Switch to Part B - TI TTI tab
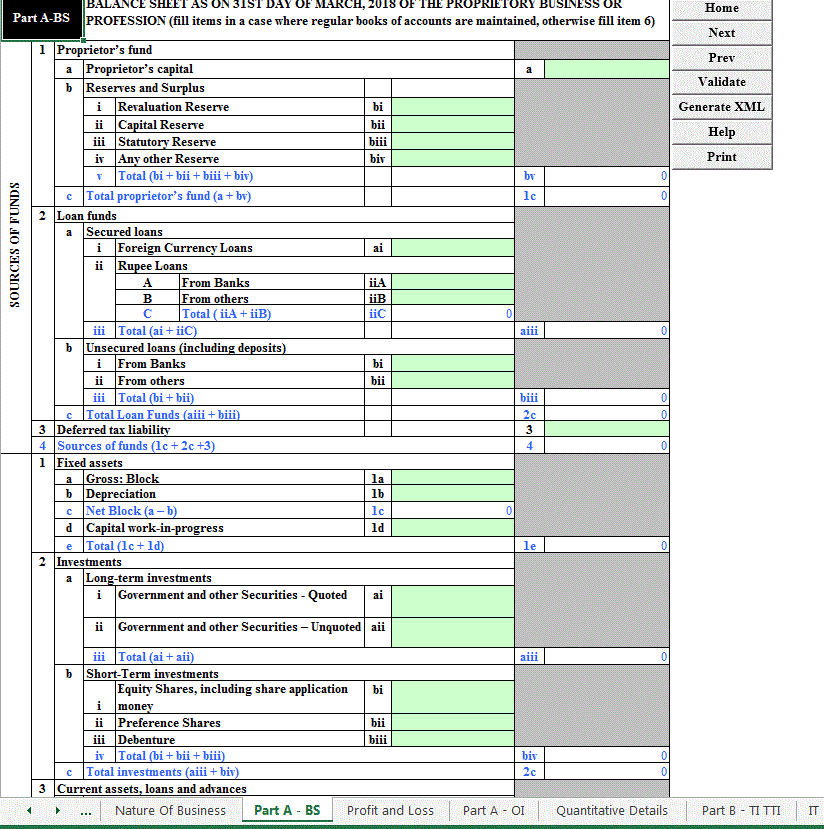Image resolution: width=824 pixels, height=829 pixels. [740, 810]
